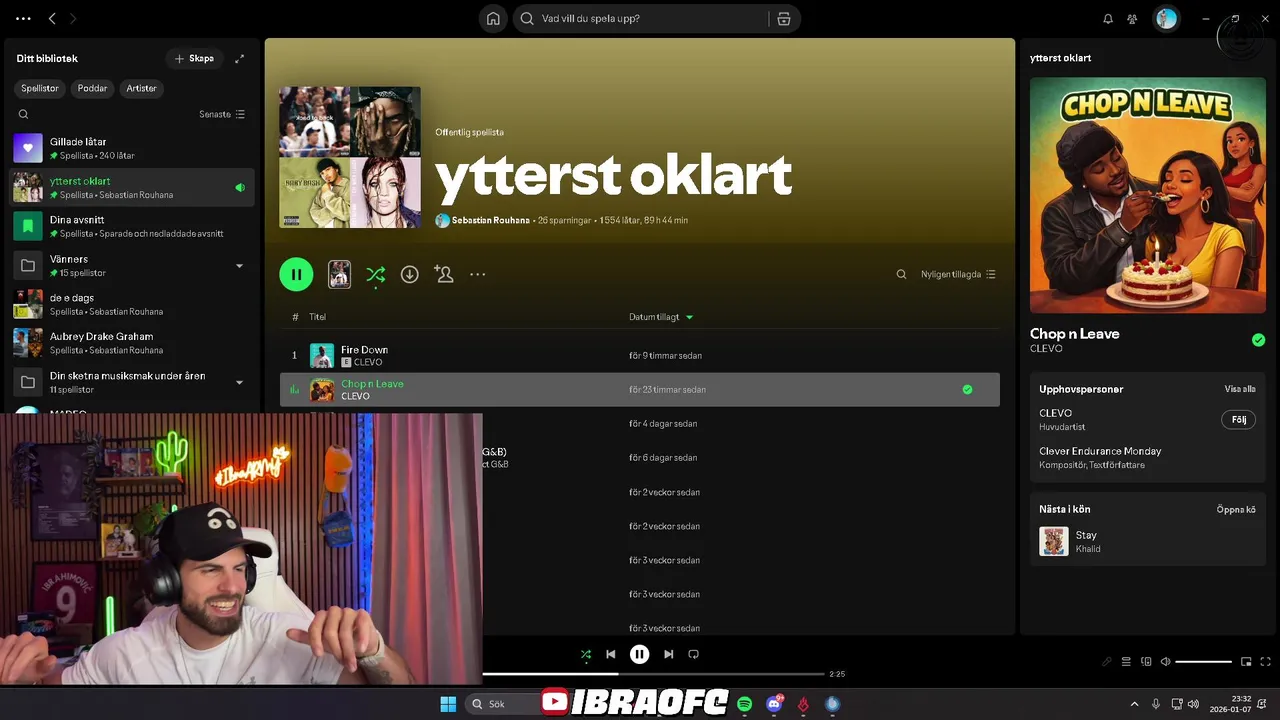
Task: Click the Home icon in top bar
Action: click(x=493, y=19)
